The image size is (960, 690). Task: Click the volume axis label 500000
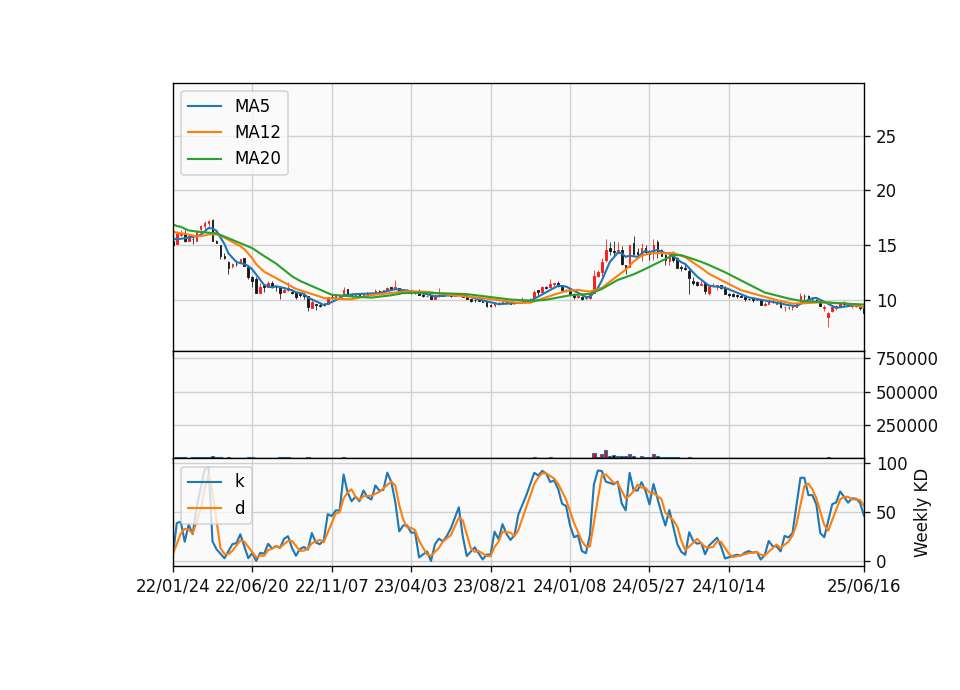(907, 392)
